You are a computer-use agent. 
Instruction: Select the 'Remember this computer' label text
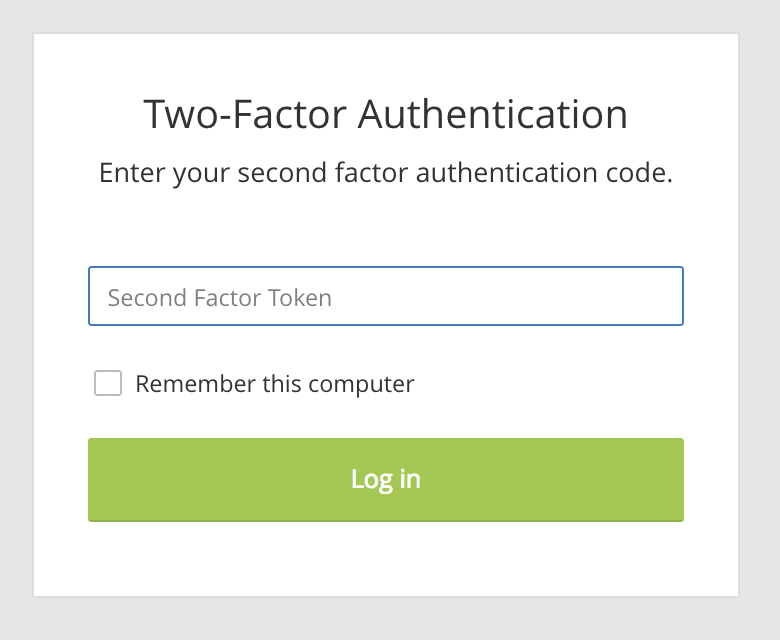(x=275, y=384)
